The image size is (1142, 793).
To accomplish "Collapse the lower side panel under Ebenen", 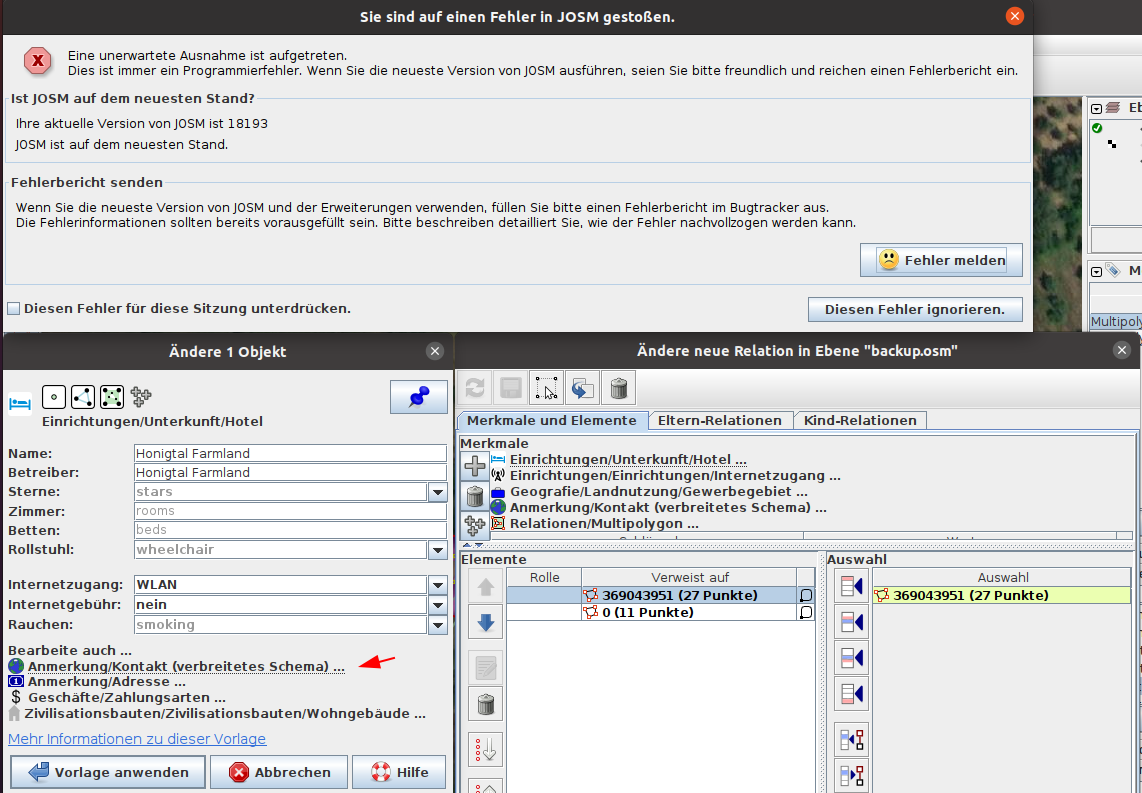I will coord(1096,271).
